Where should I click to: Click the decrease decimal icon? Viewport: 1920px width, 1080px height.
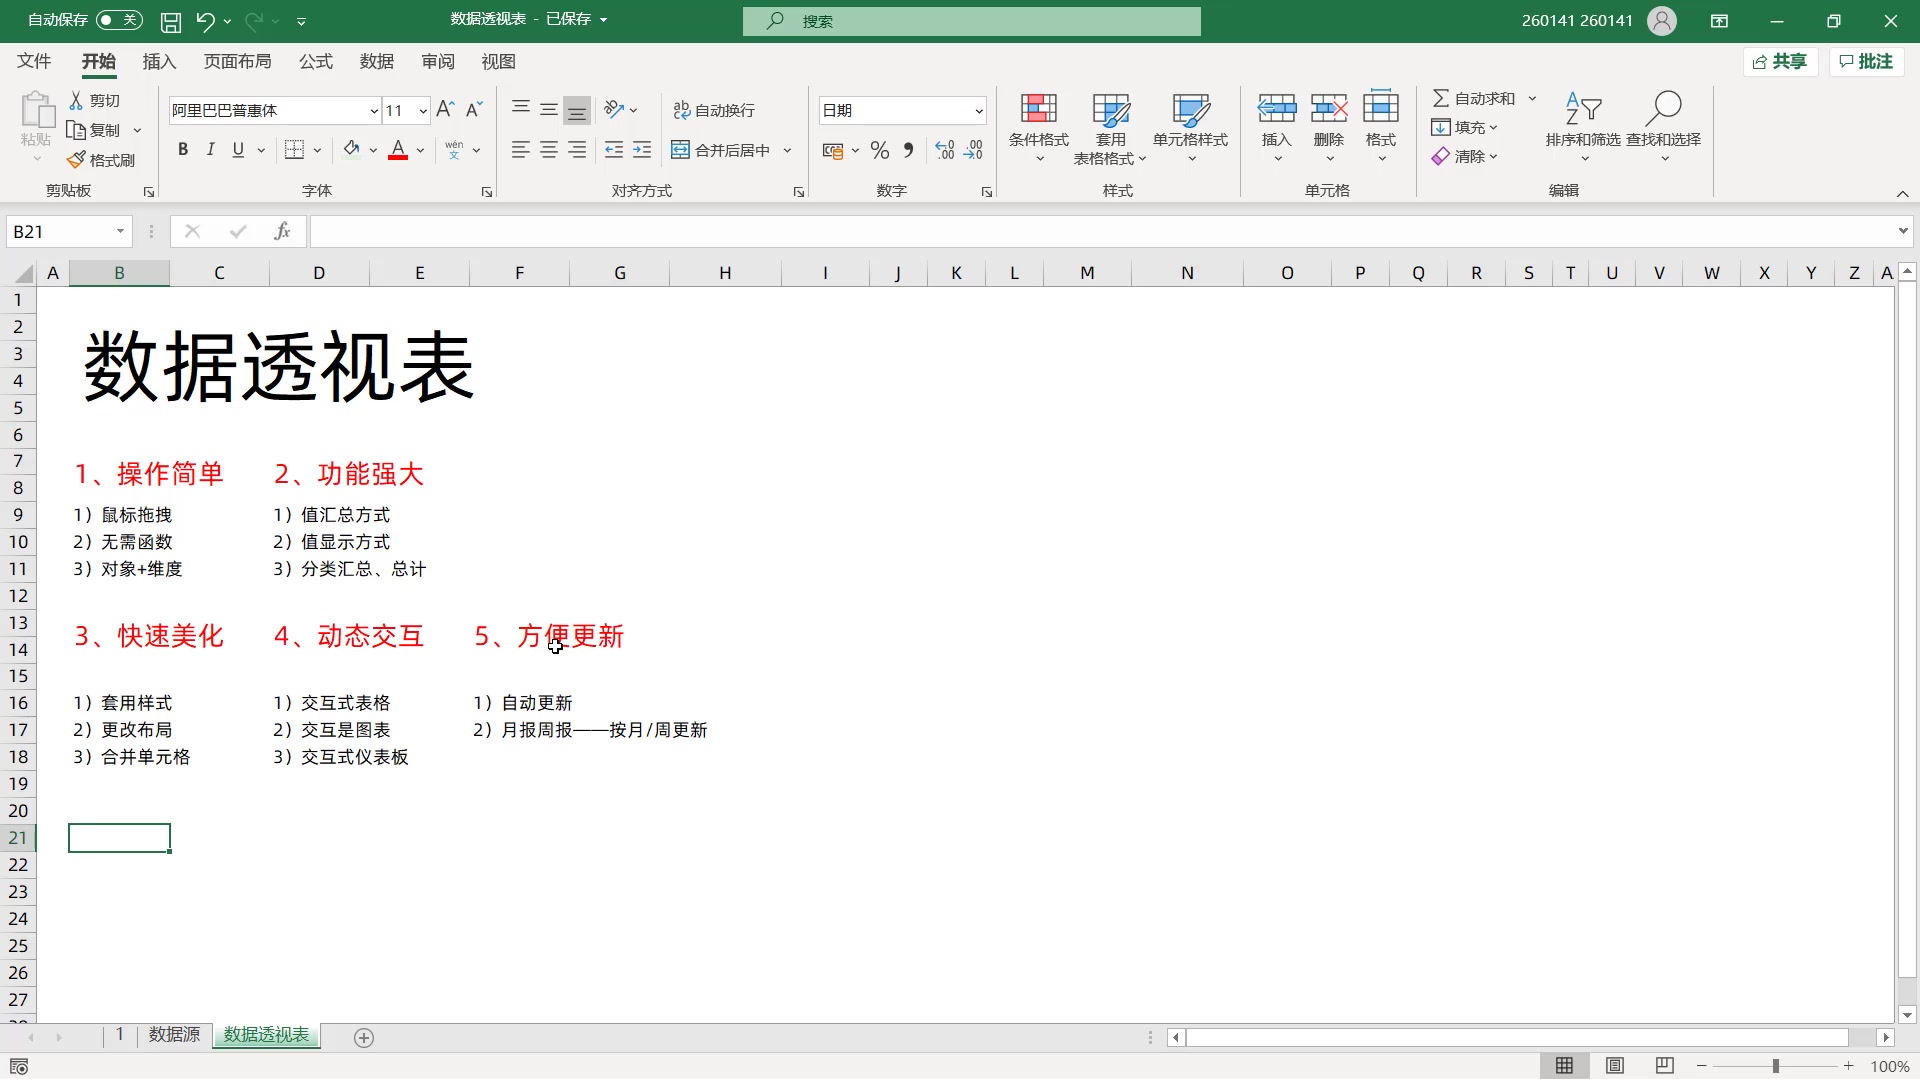[x=974, y=150]
